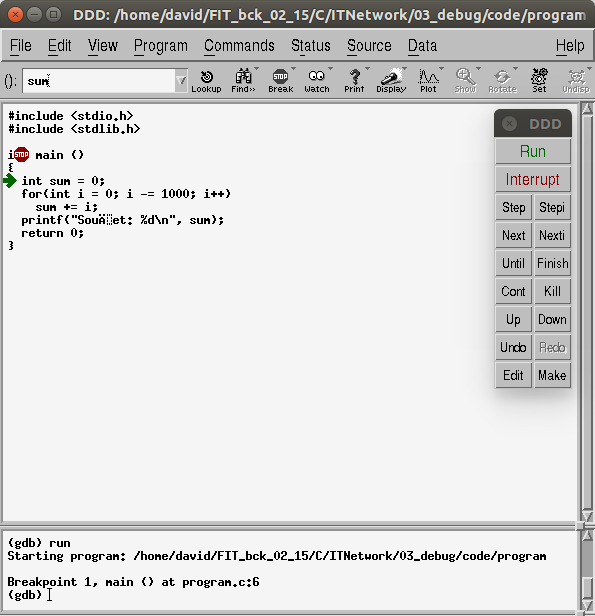
Task: Click the green Run button
Action: pyautogui.click(x=533, y=151)
